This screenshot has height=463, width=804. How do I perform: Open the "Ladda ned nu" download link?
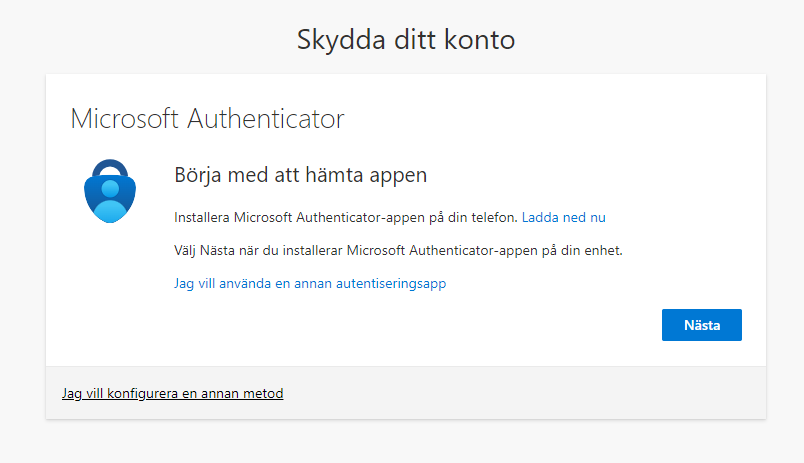tap(564, 217)
